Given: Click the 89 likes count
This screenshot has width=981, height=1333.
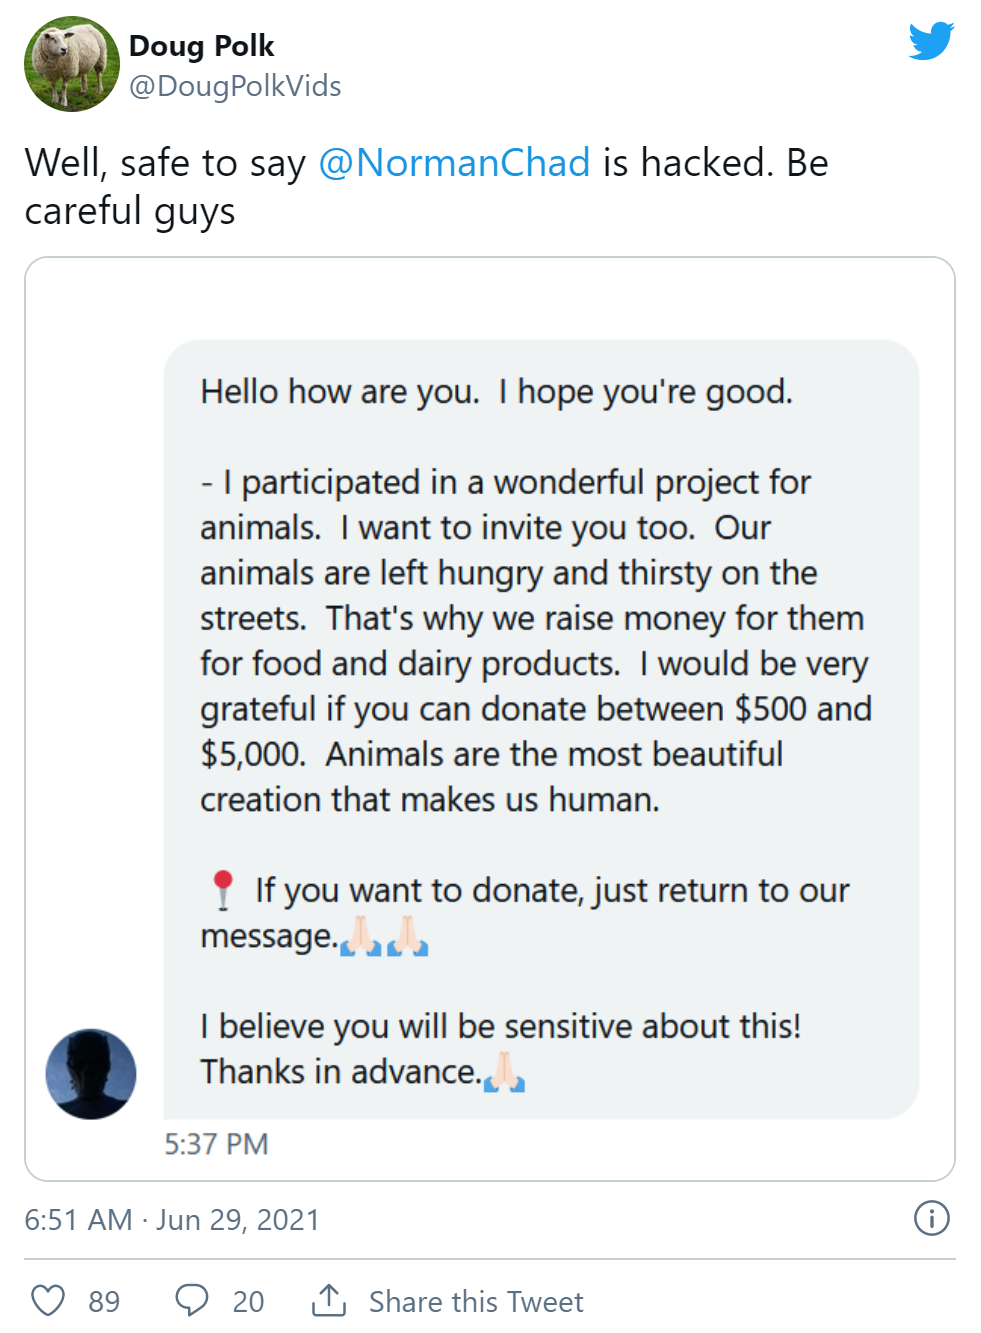Looking at the screenshot, I should tap(104, 1301).
